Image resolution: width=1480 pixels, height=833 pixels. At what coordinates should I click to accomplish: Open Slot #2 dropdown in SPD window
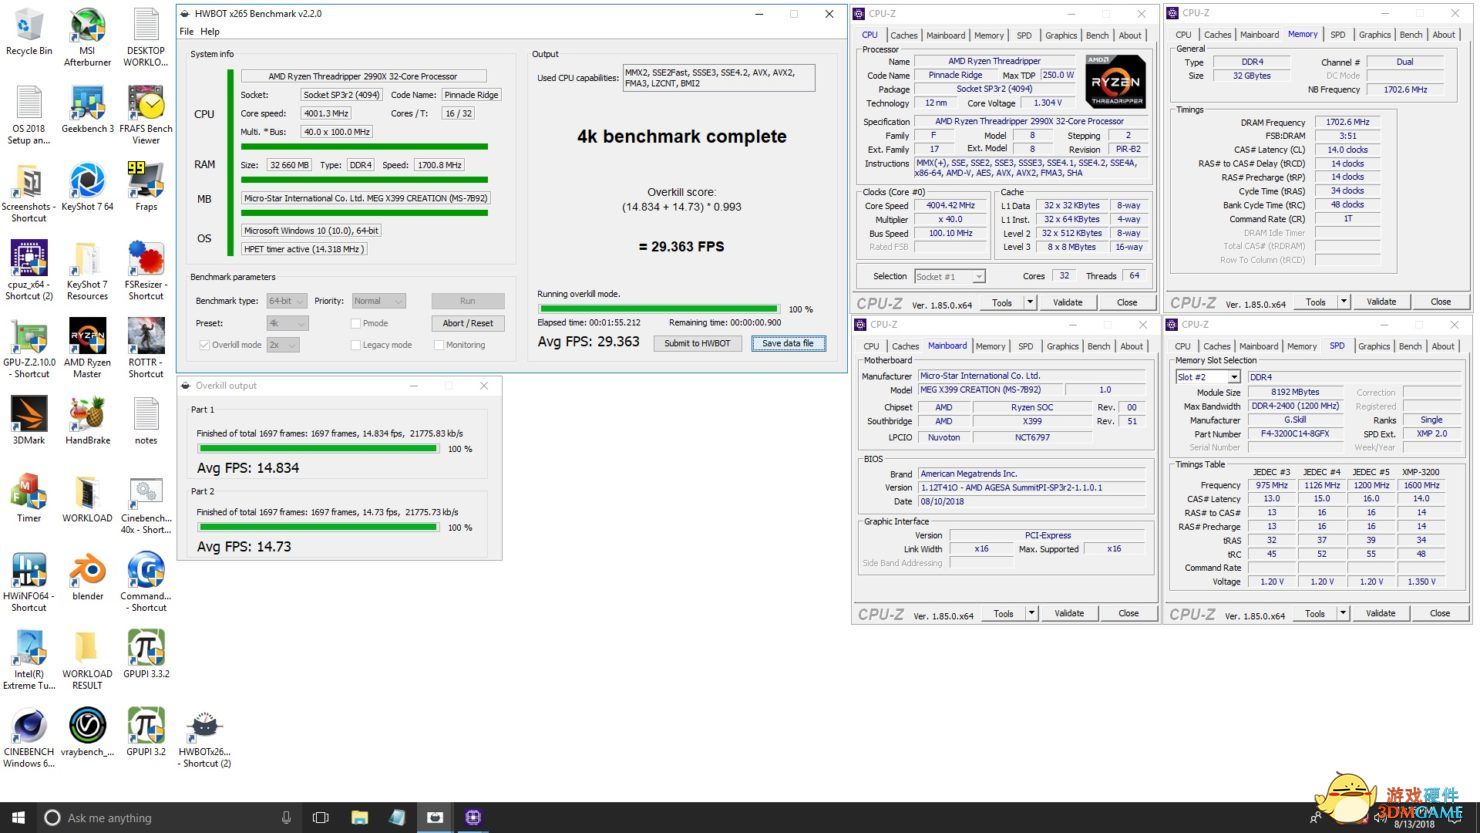pyautogui.click(x=1208, y=377)
